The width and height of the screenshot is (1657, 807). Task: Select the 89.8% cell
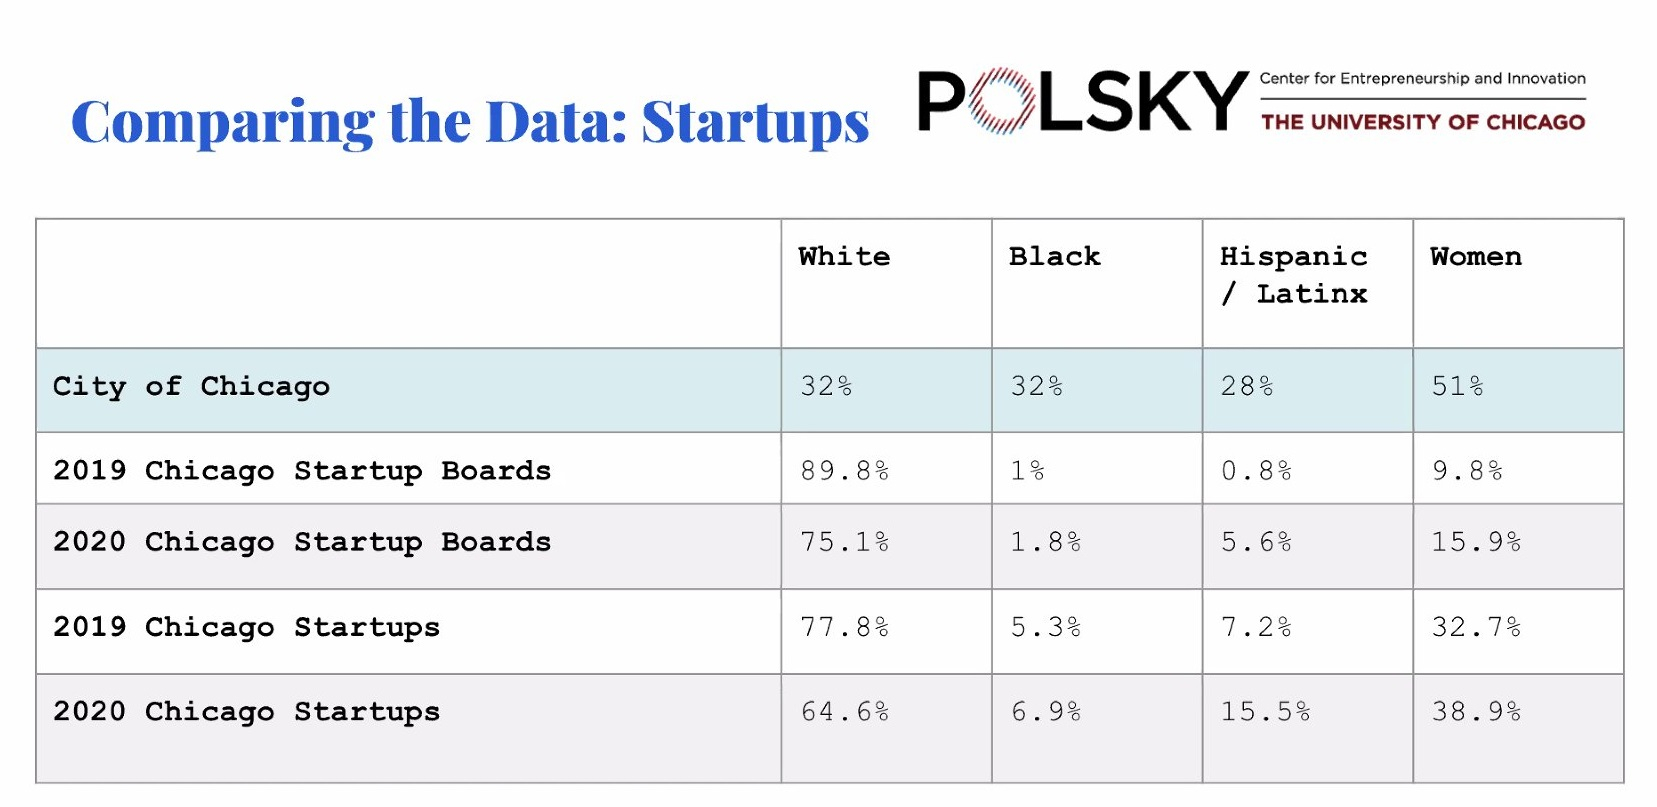tap(844, 471)
